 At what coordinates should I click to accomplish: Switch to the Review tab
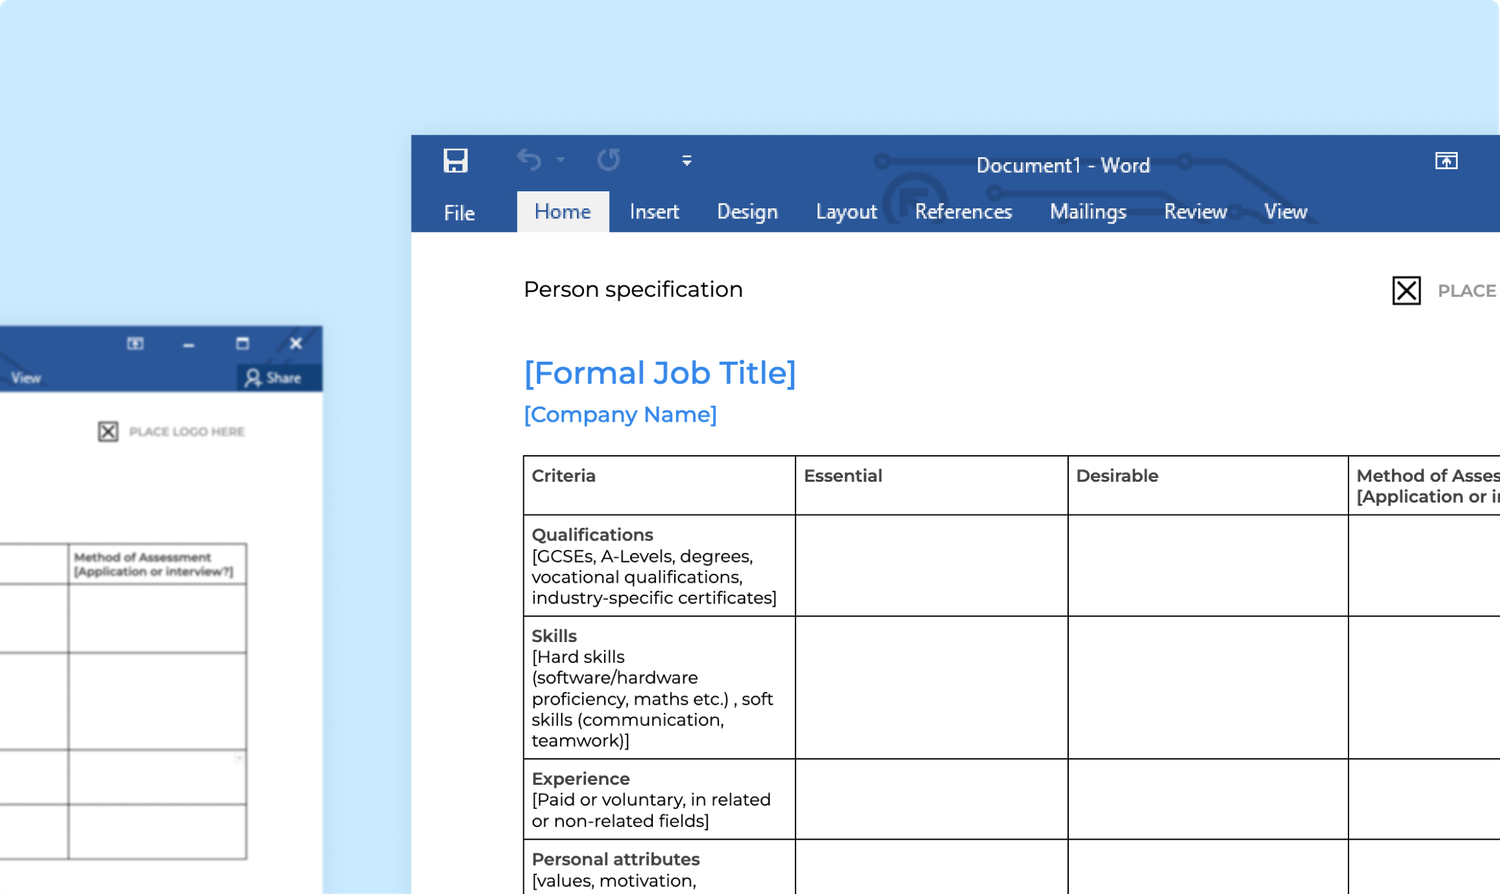pos(1196,211)
